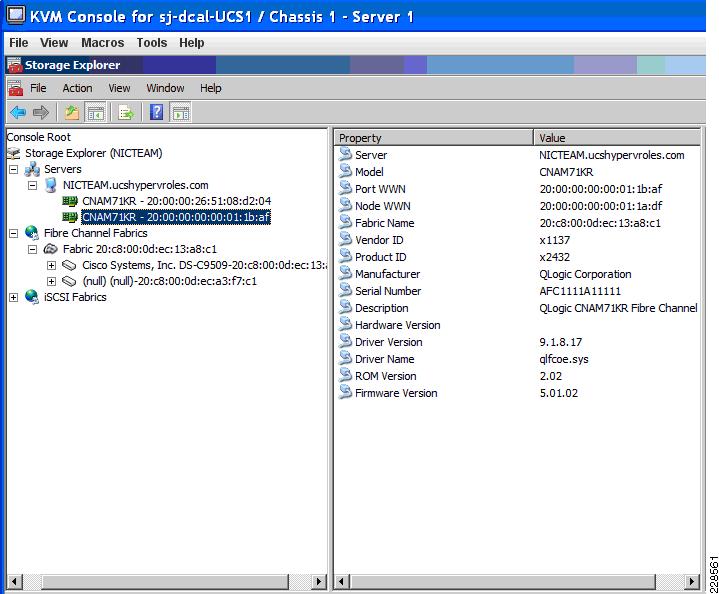Click the Up one level folder icon
The height and width of the screenshot is (594, 719).
(72, 112)
